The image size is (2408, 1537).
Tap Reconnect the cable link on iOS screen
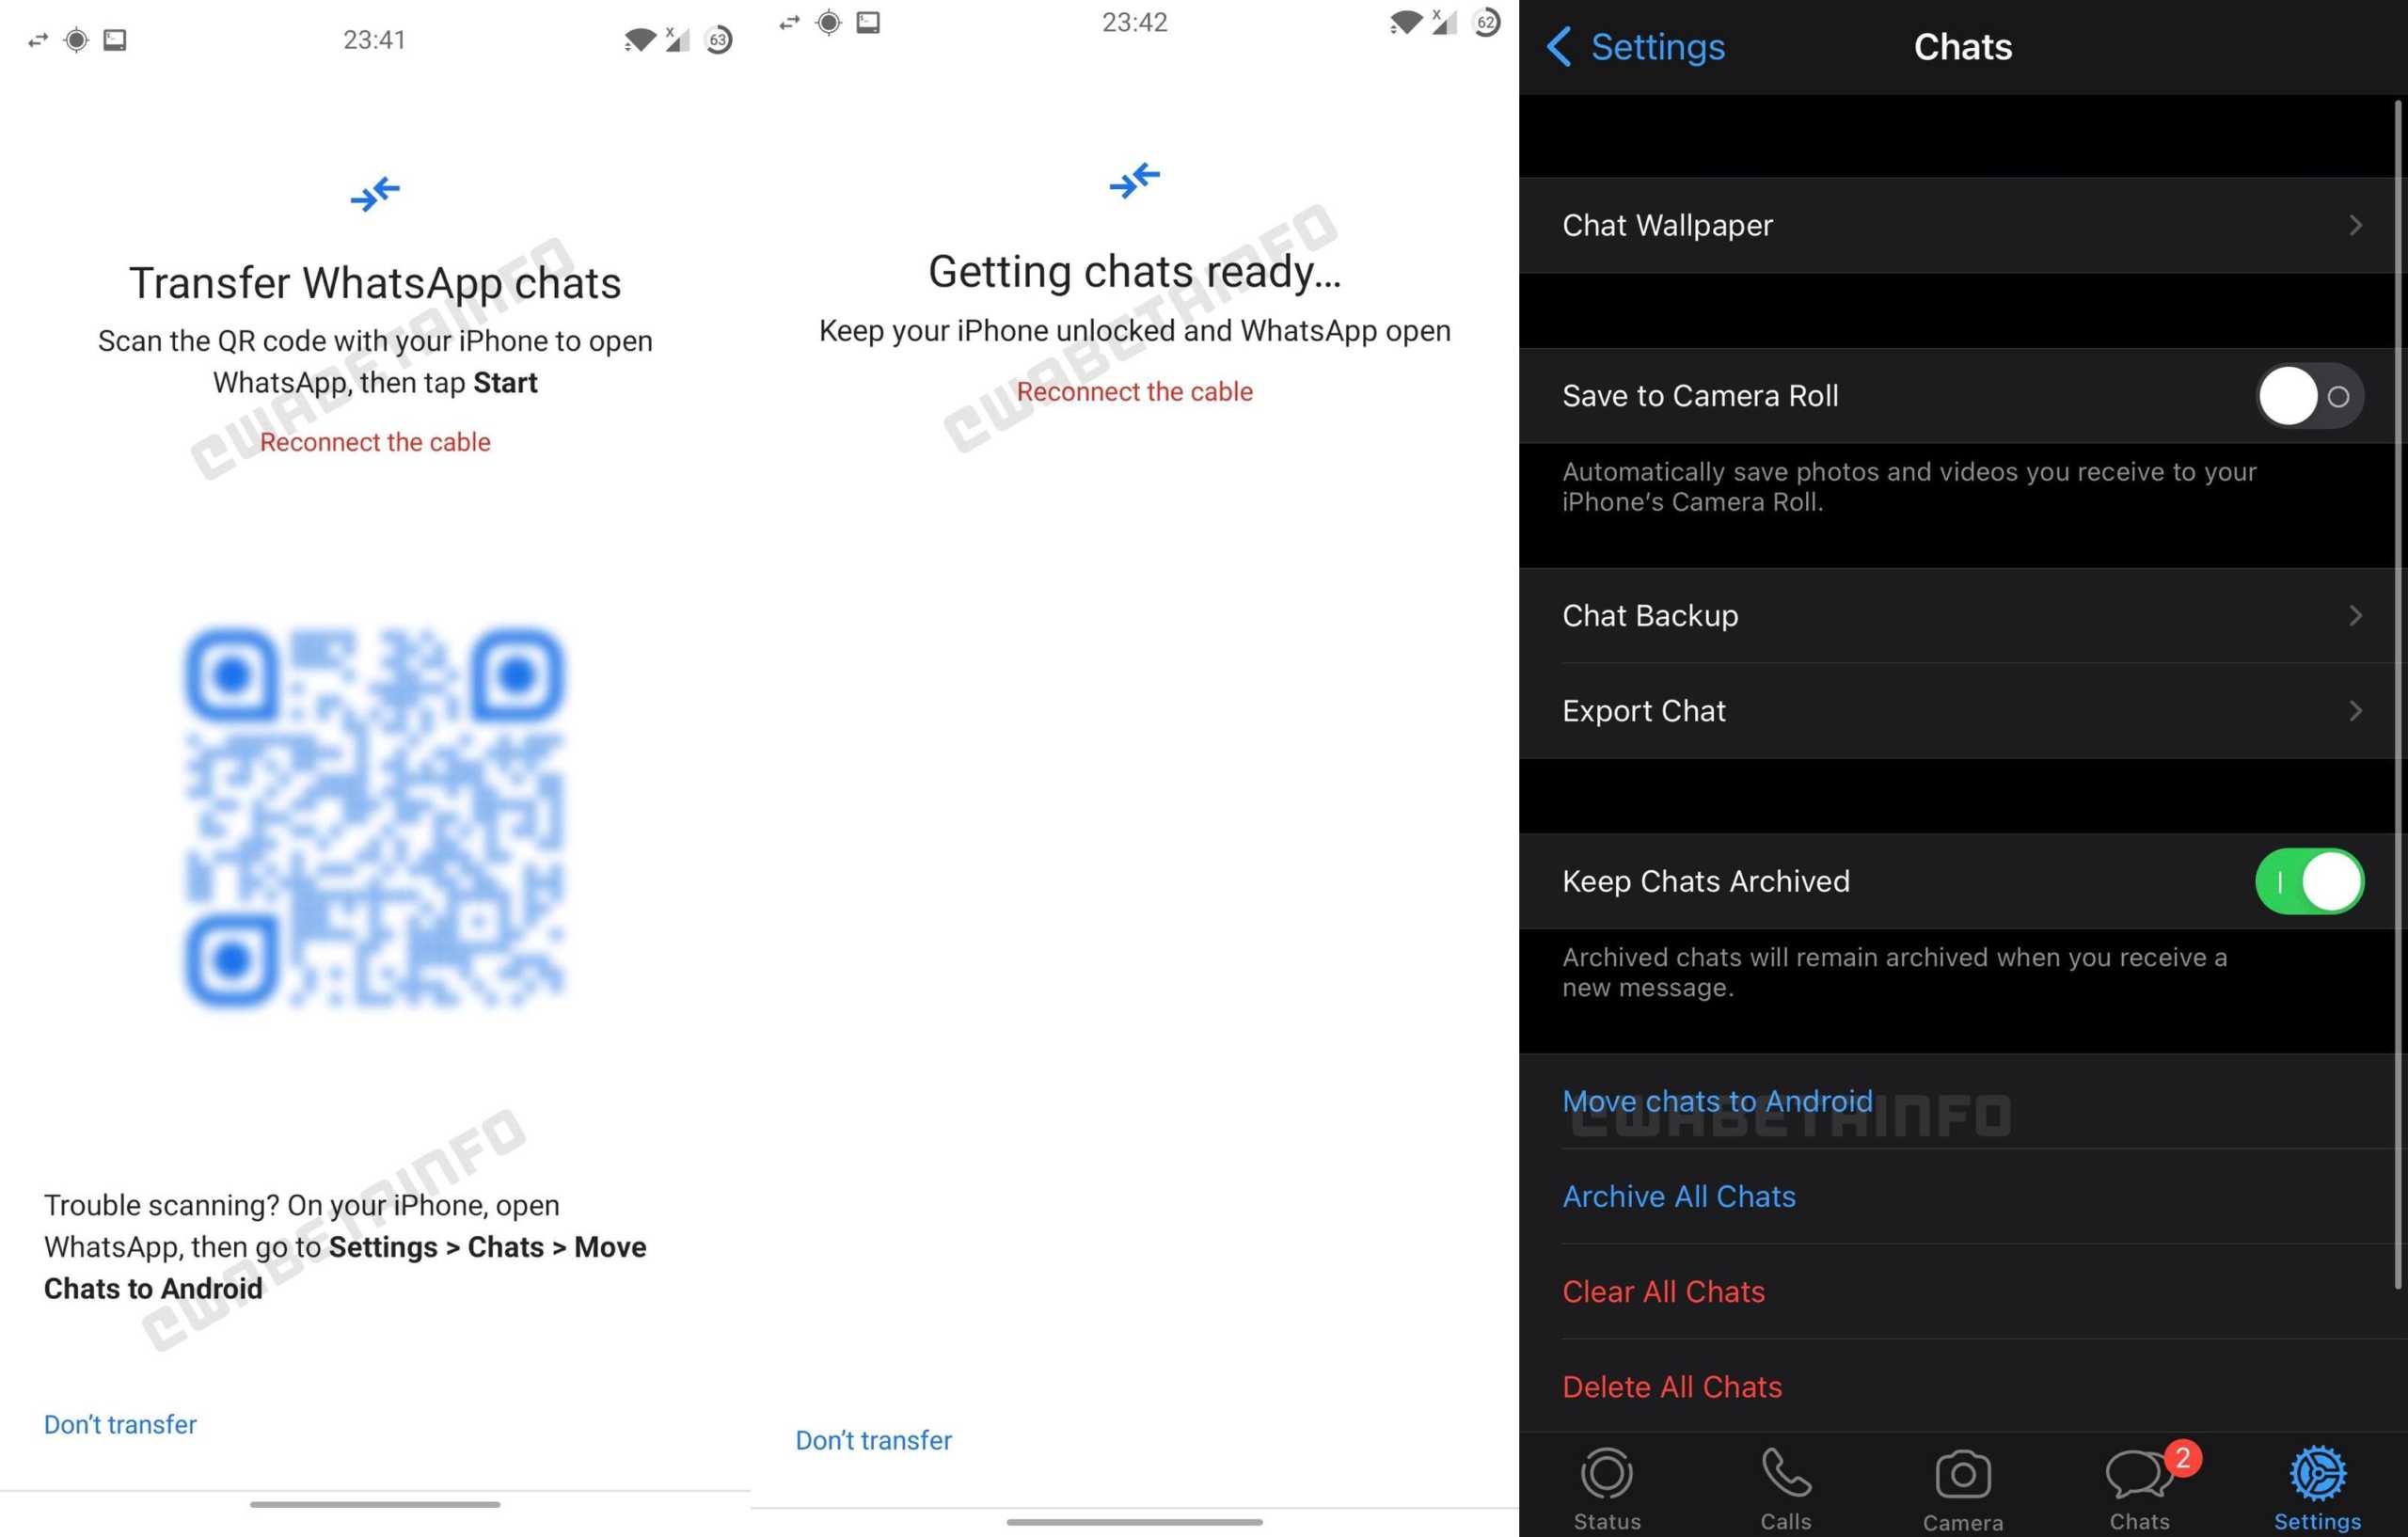1135,389
